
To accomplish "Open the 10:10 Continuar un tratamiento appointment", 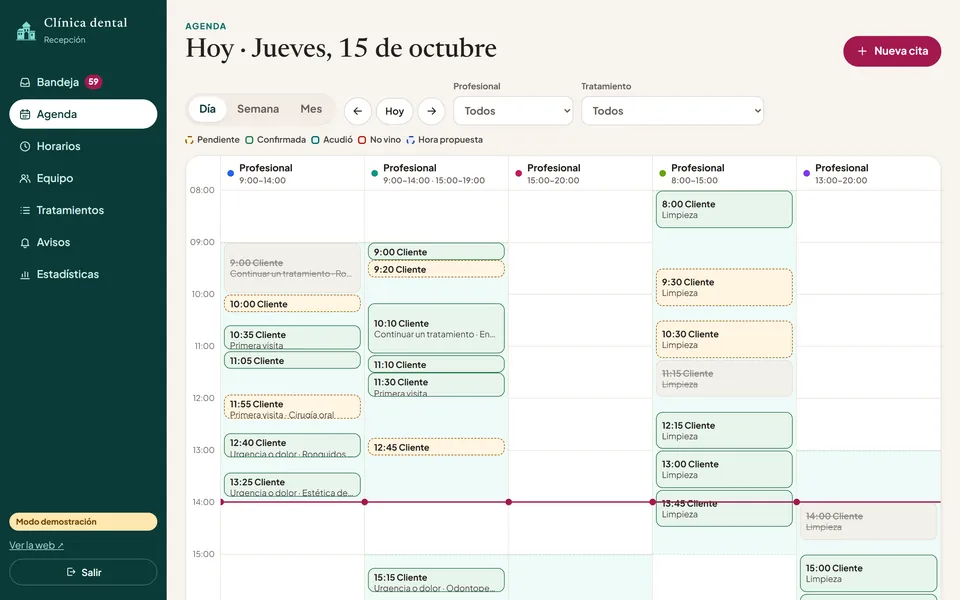I will pyautogui.click(x=436, y=328).
